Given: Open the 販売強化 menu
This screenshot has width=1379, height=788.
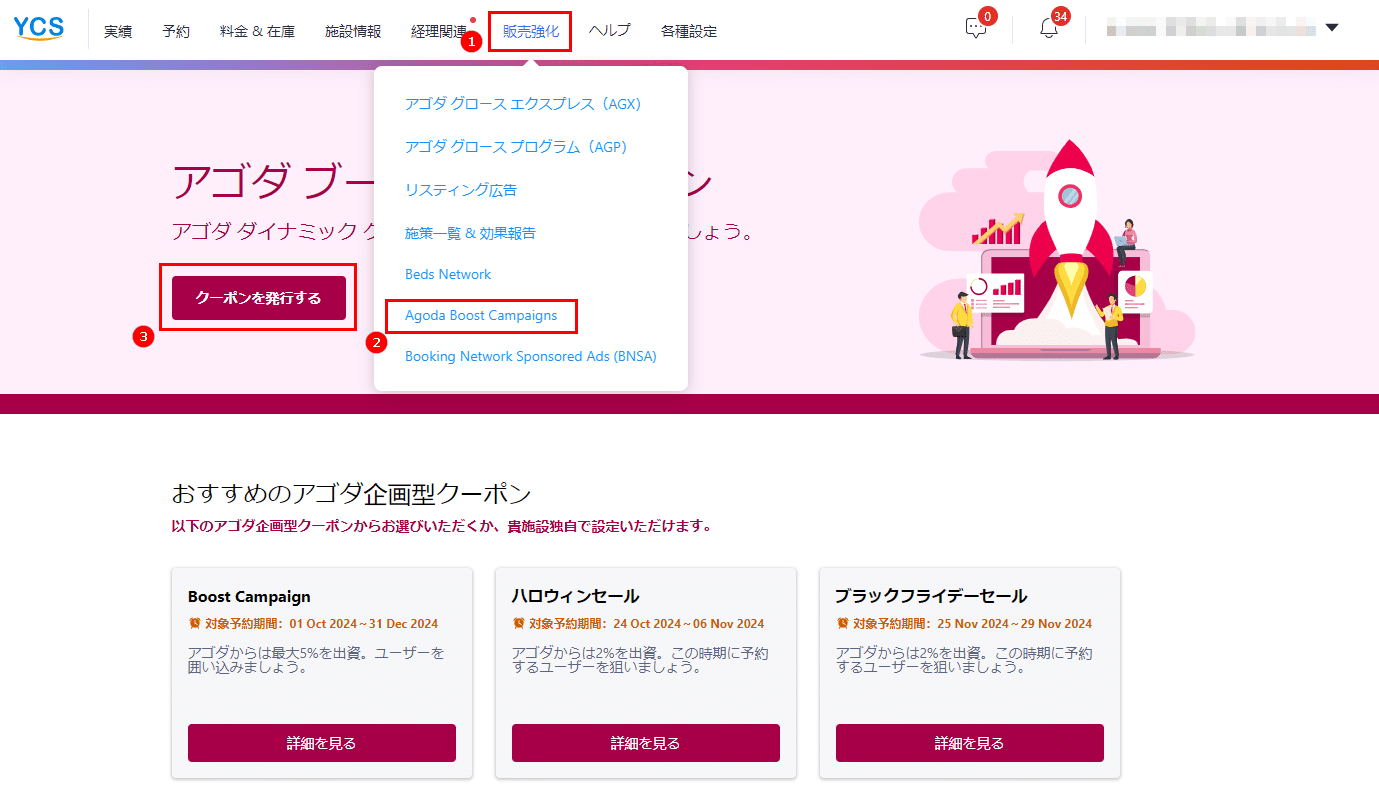Looking at the screenshot, I should point(531,31).
